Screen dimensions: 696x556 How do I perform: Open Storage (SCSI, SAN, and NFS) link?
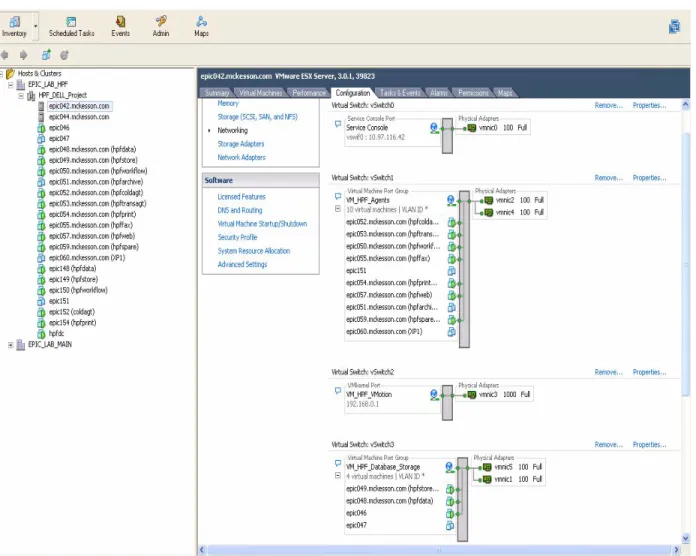tap(257, 117)
